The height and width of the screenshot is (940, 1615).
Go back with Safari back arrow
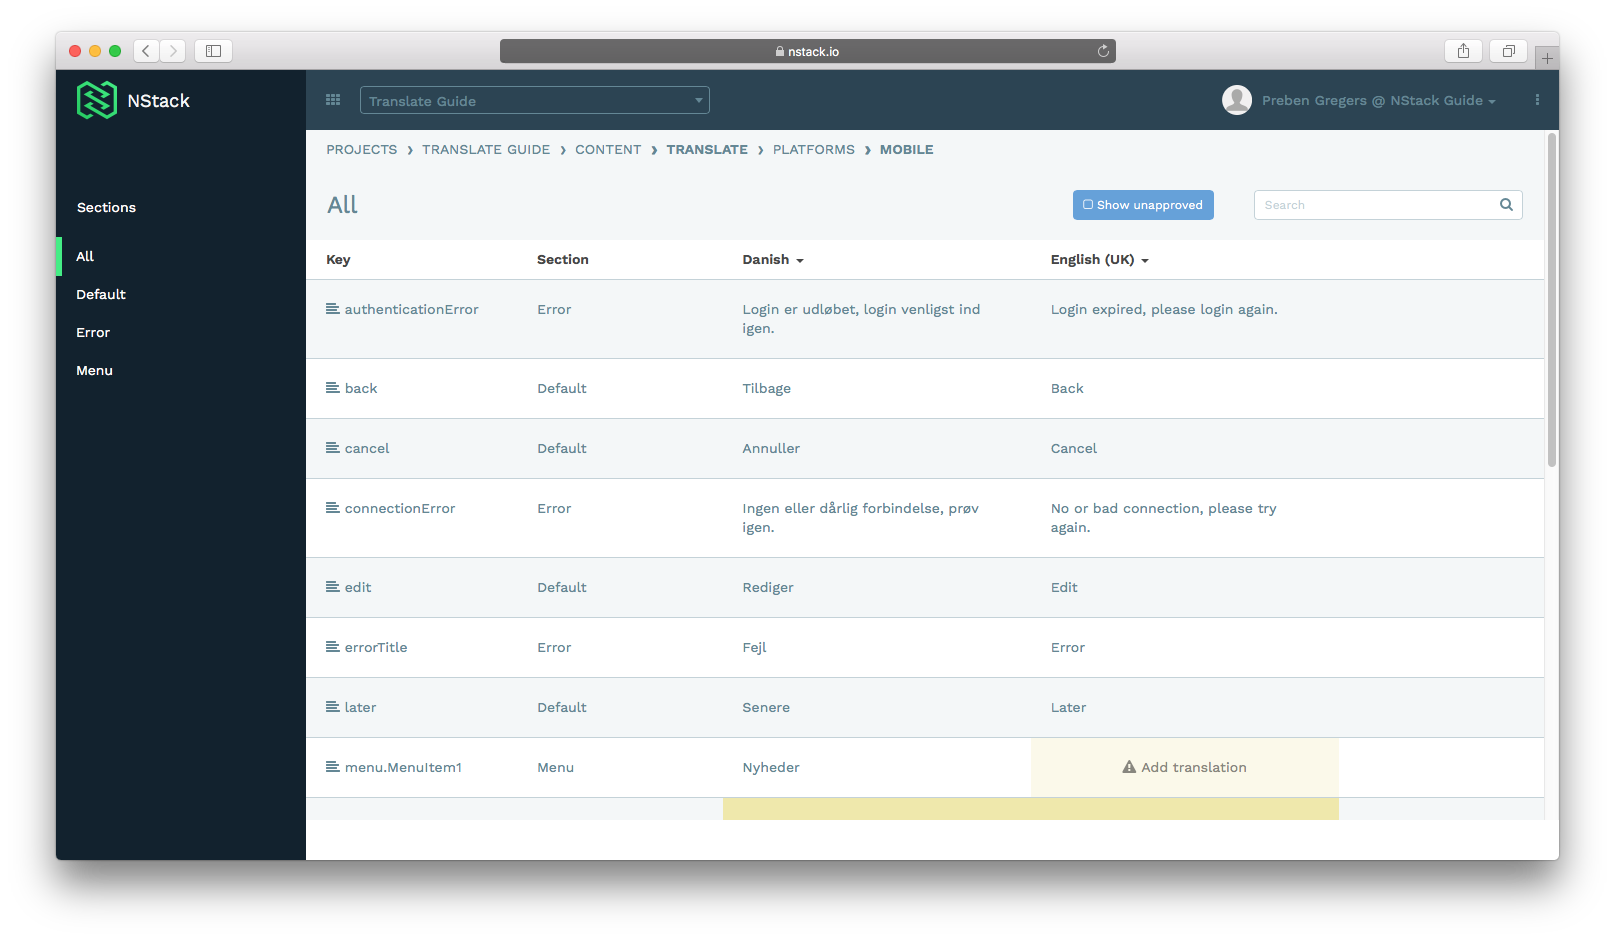[146, 51]
